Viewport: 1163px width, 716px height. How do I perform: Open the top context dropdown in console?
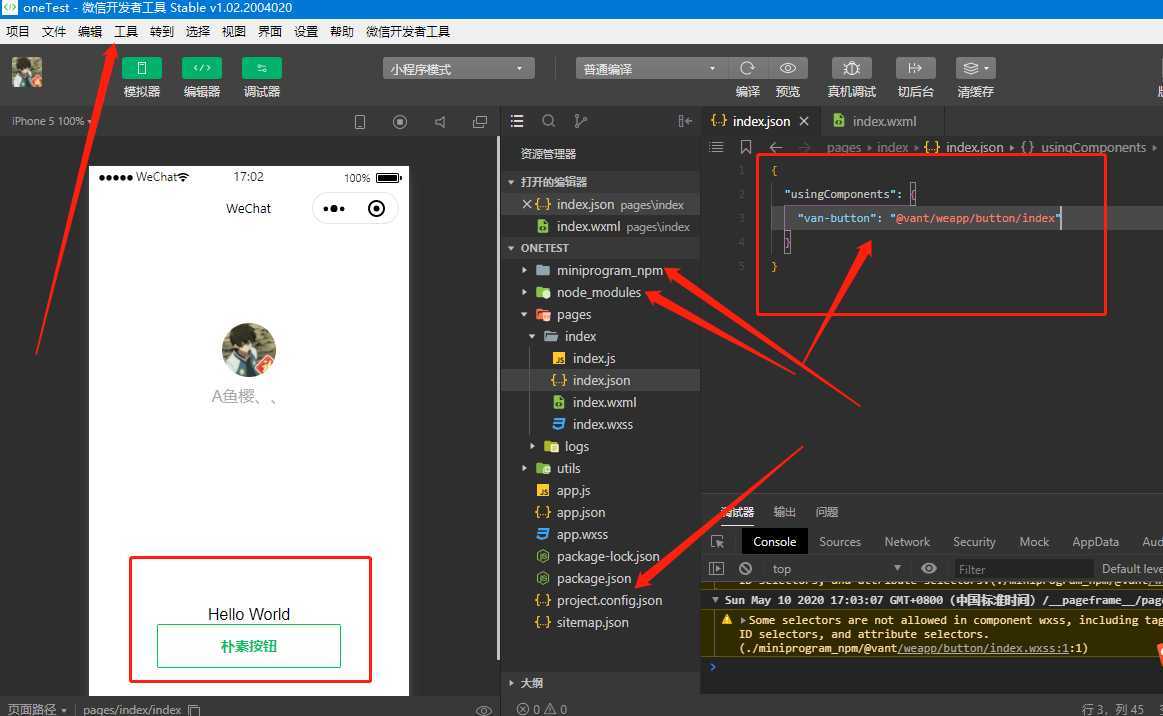(836, 568)
